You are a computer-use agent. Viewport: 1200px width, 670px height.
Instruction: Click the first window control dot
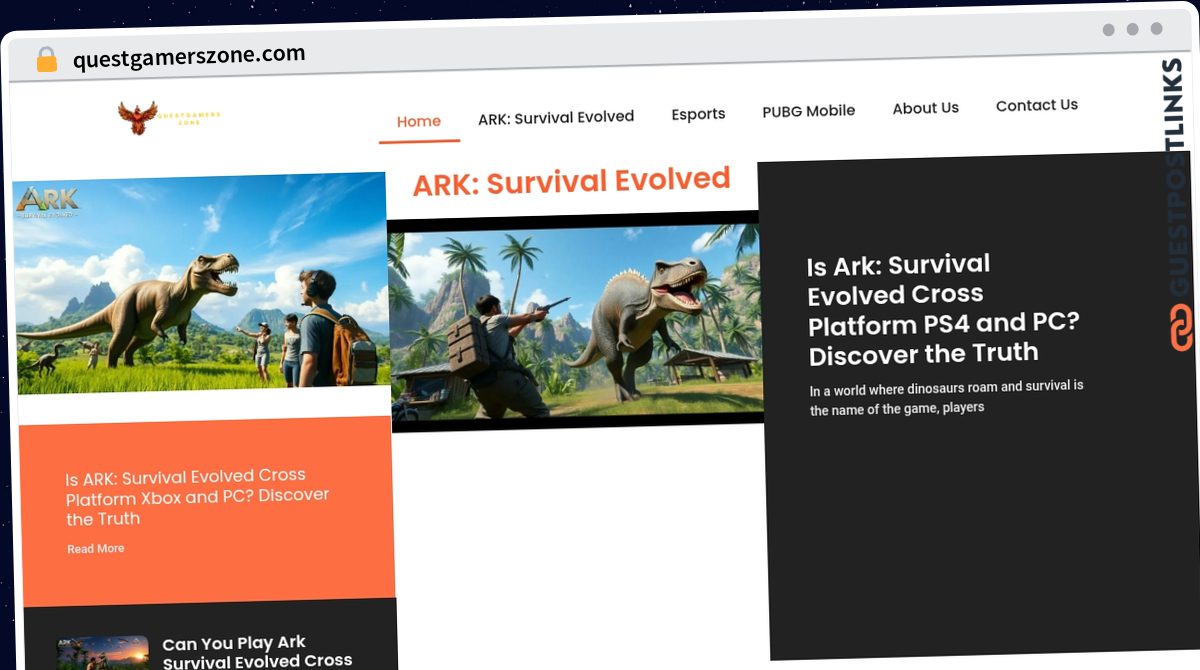click(1109, 30)
